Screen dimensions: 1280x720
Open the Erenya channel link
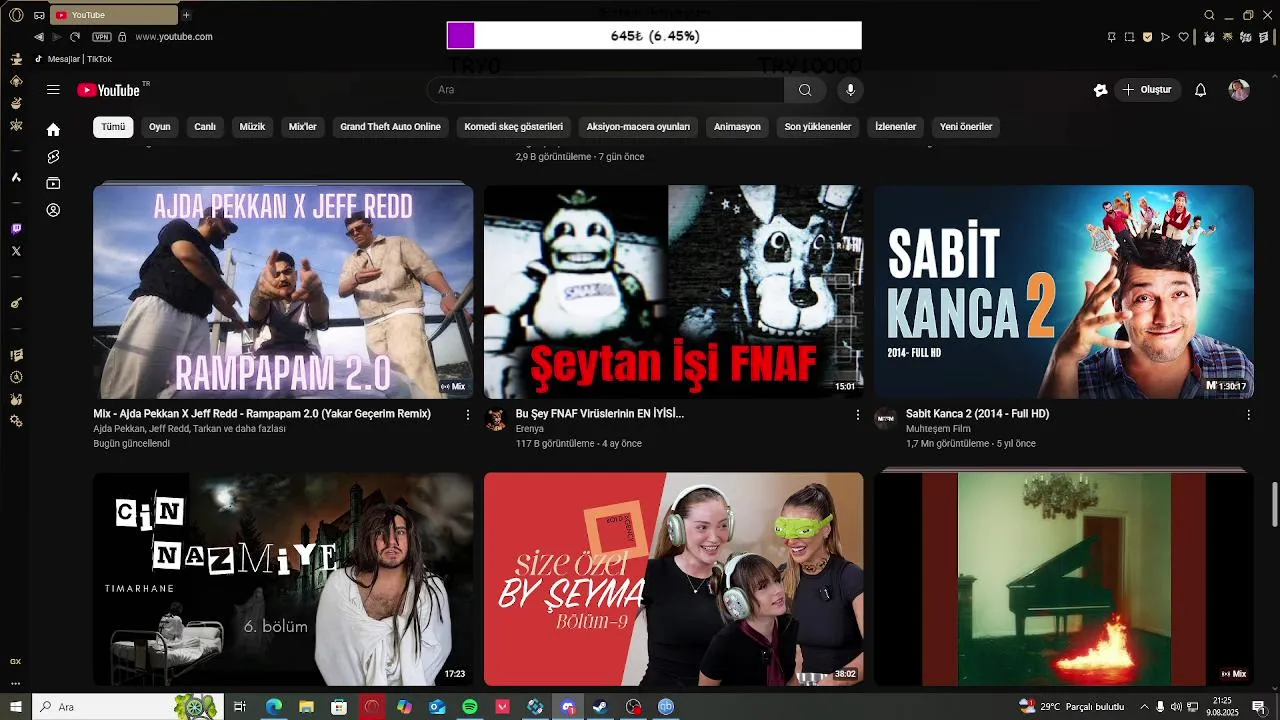point(530,429)
